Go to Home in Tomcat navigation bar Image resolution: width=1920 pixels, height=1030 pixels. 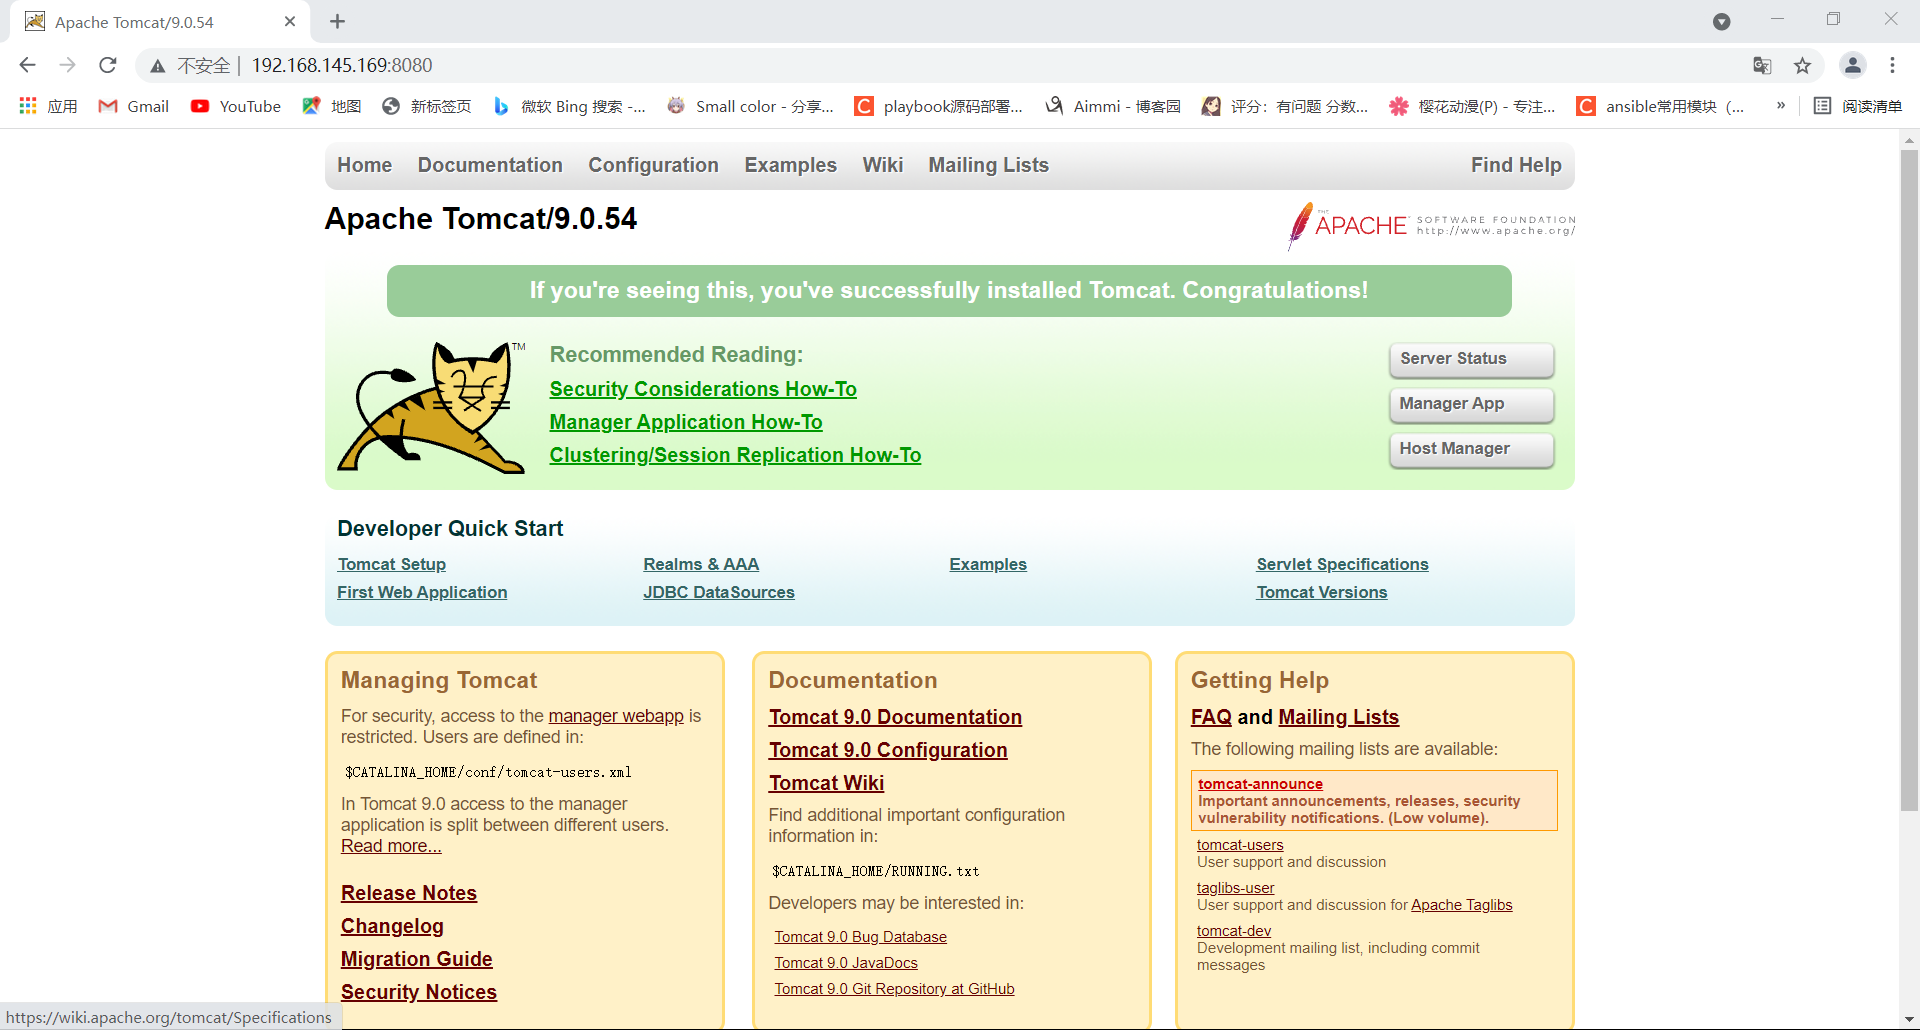click(x=365, y=165)
